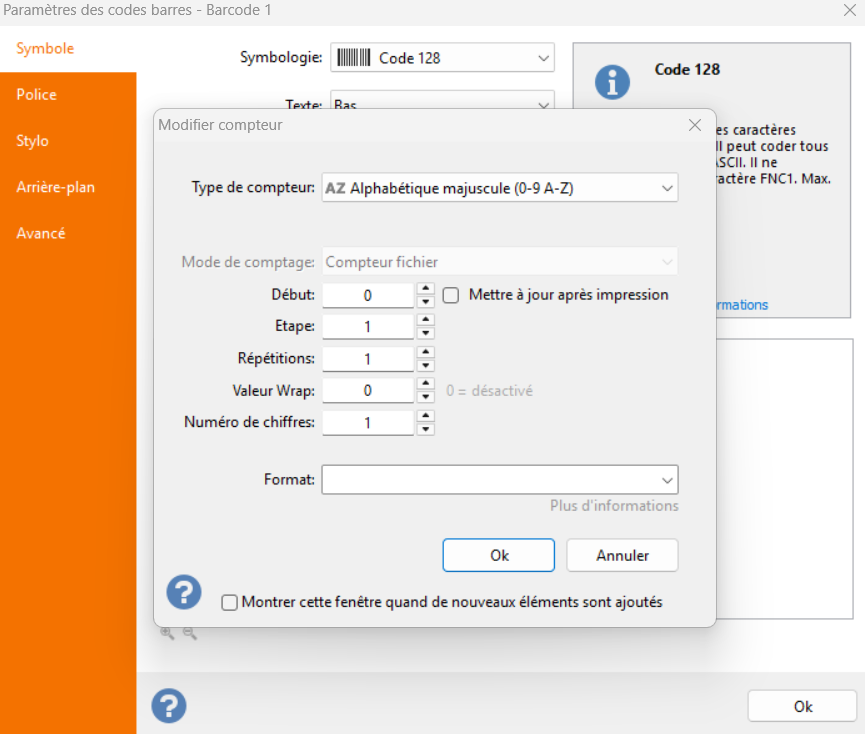Switch to the Police tab
This screenshot has width=865, height=734.
(37, 95)
